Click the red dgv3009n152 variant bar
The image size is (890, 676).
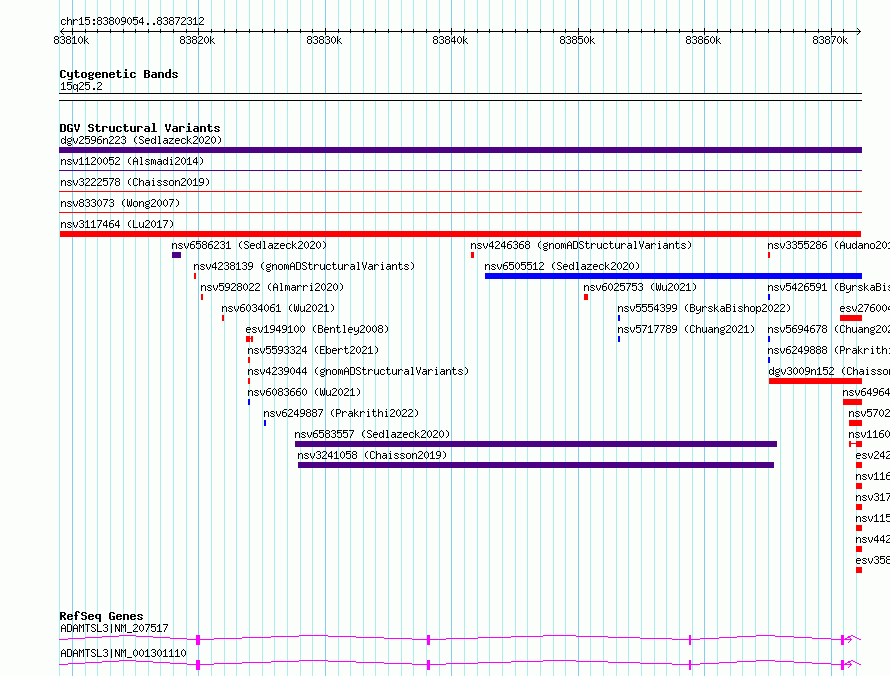pos(815,381)
